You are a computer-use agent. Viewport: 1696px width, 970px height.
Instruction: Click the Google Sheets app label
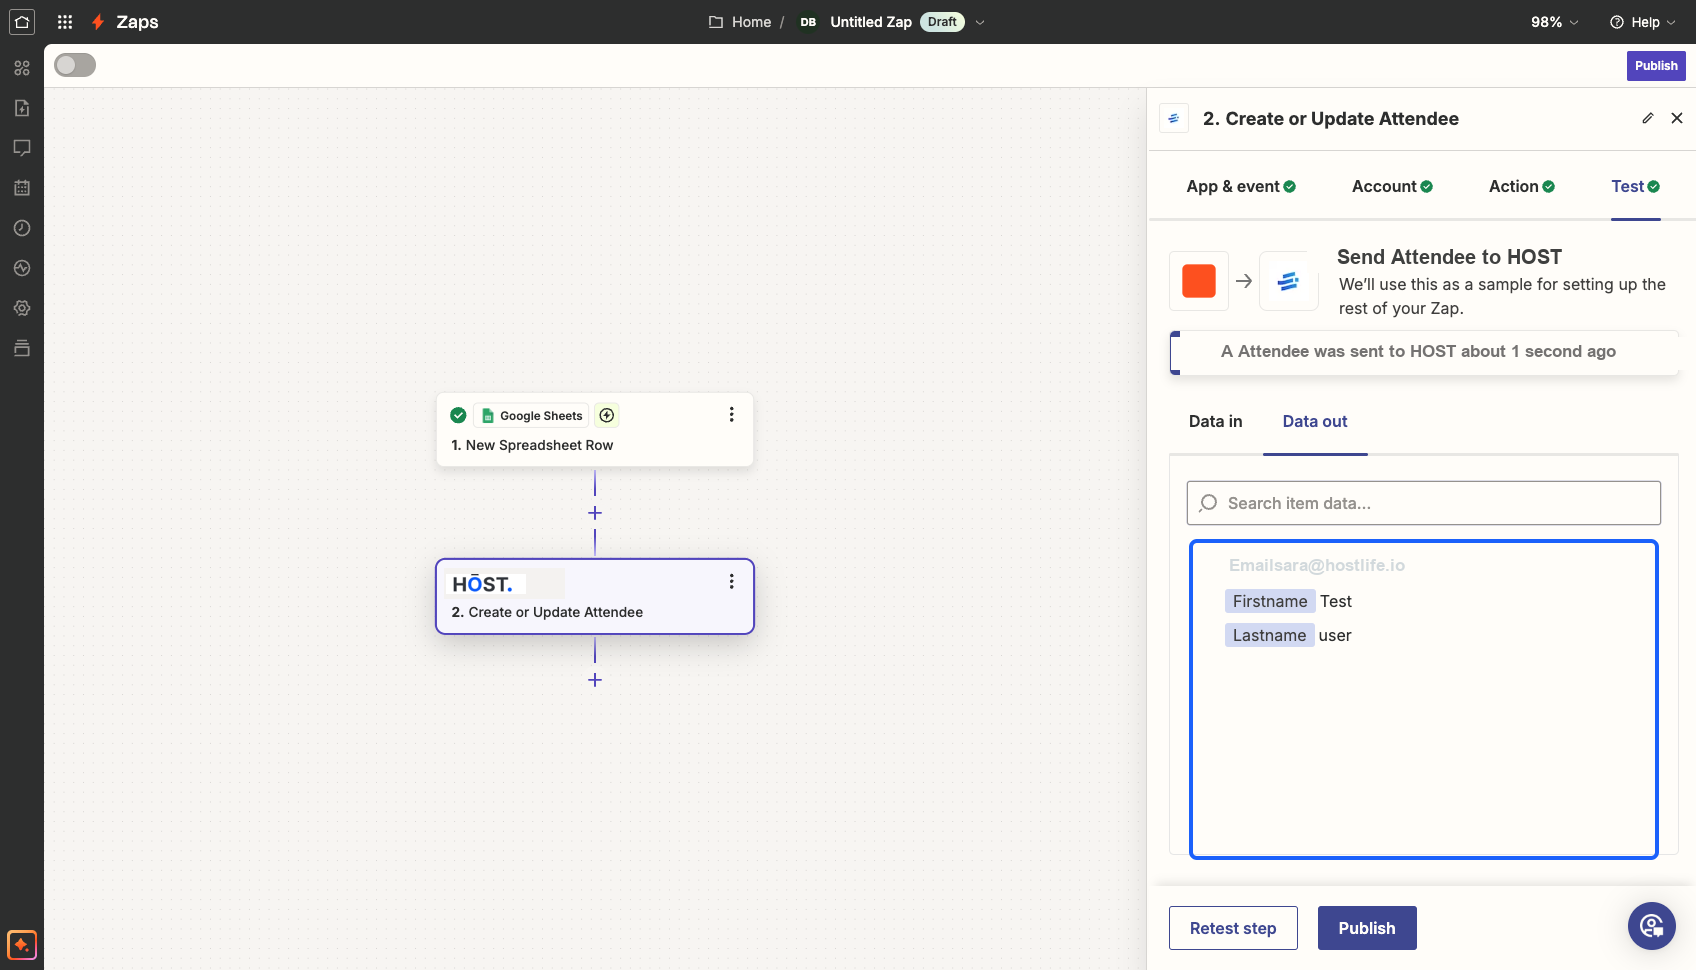531,415
